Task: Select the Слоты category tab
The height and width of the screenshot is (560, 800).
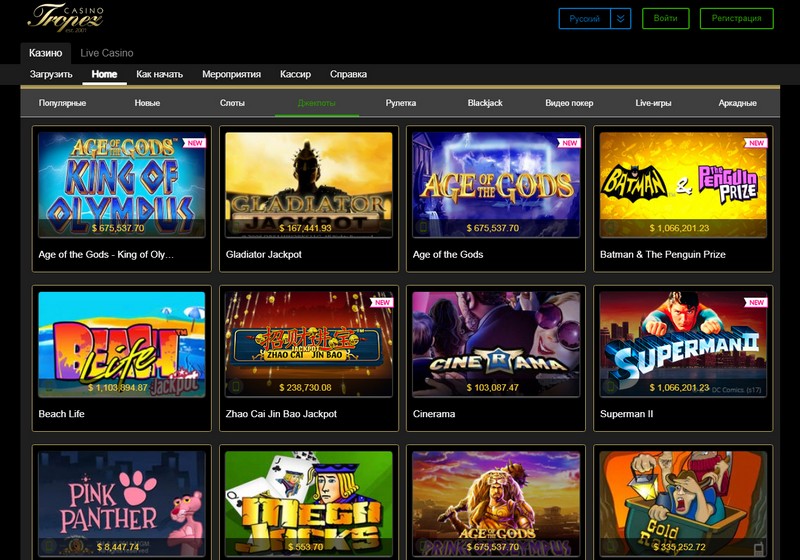Action: pos(232,103)
